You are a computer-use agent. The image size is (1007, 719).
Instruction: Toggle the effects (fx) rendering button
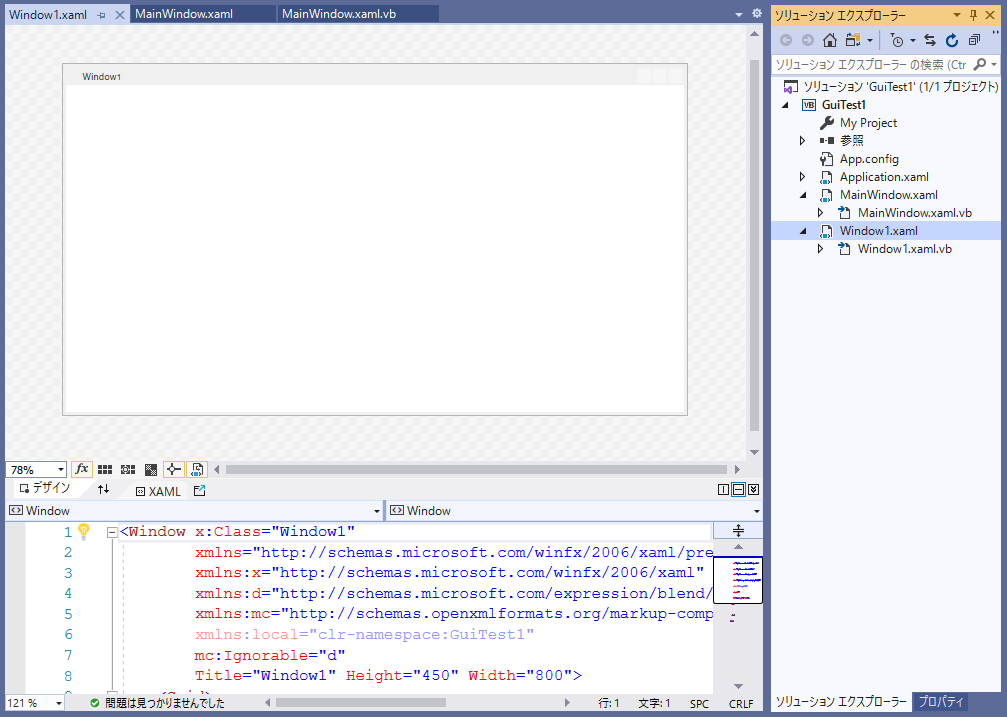pos(82,469)
